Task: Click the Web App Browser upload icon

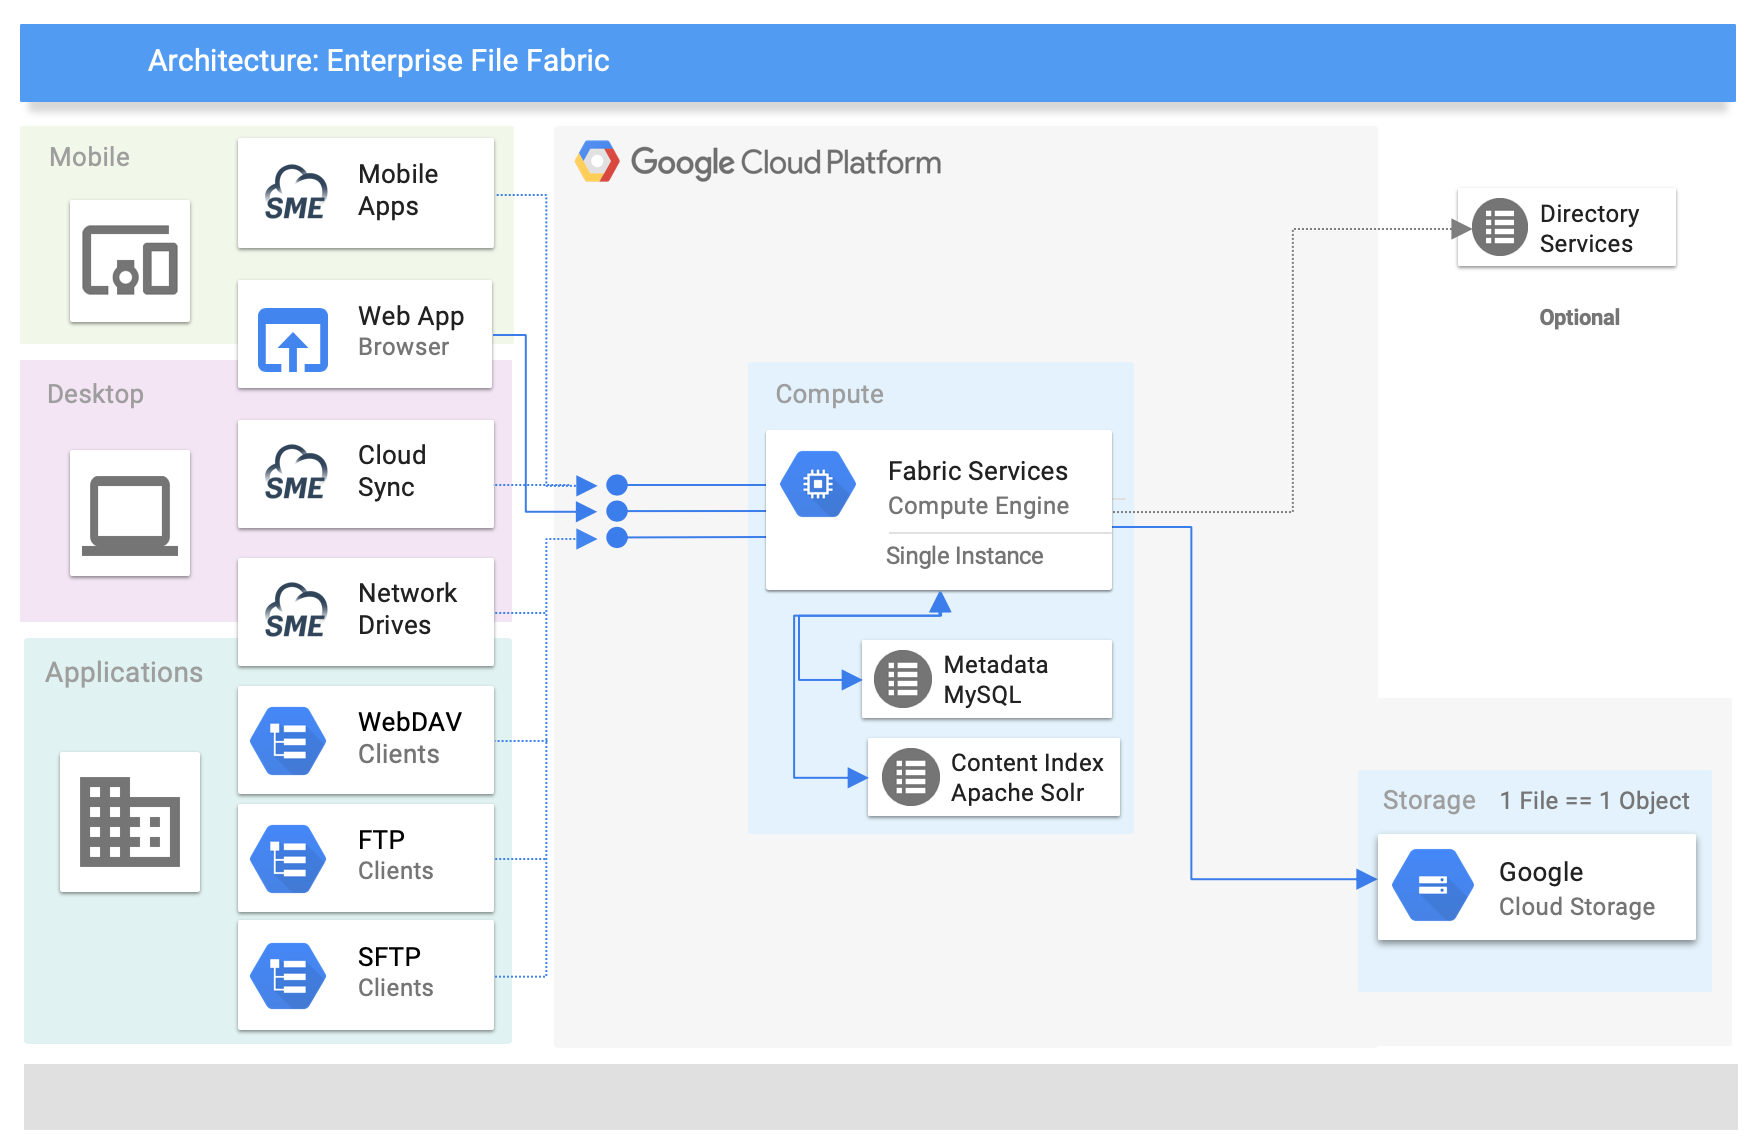Action: click(x=293, y=340)
